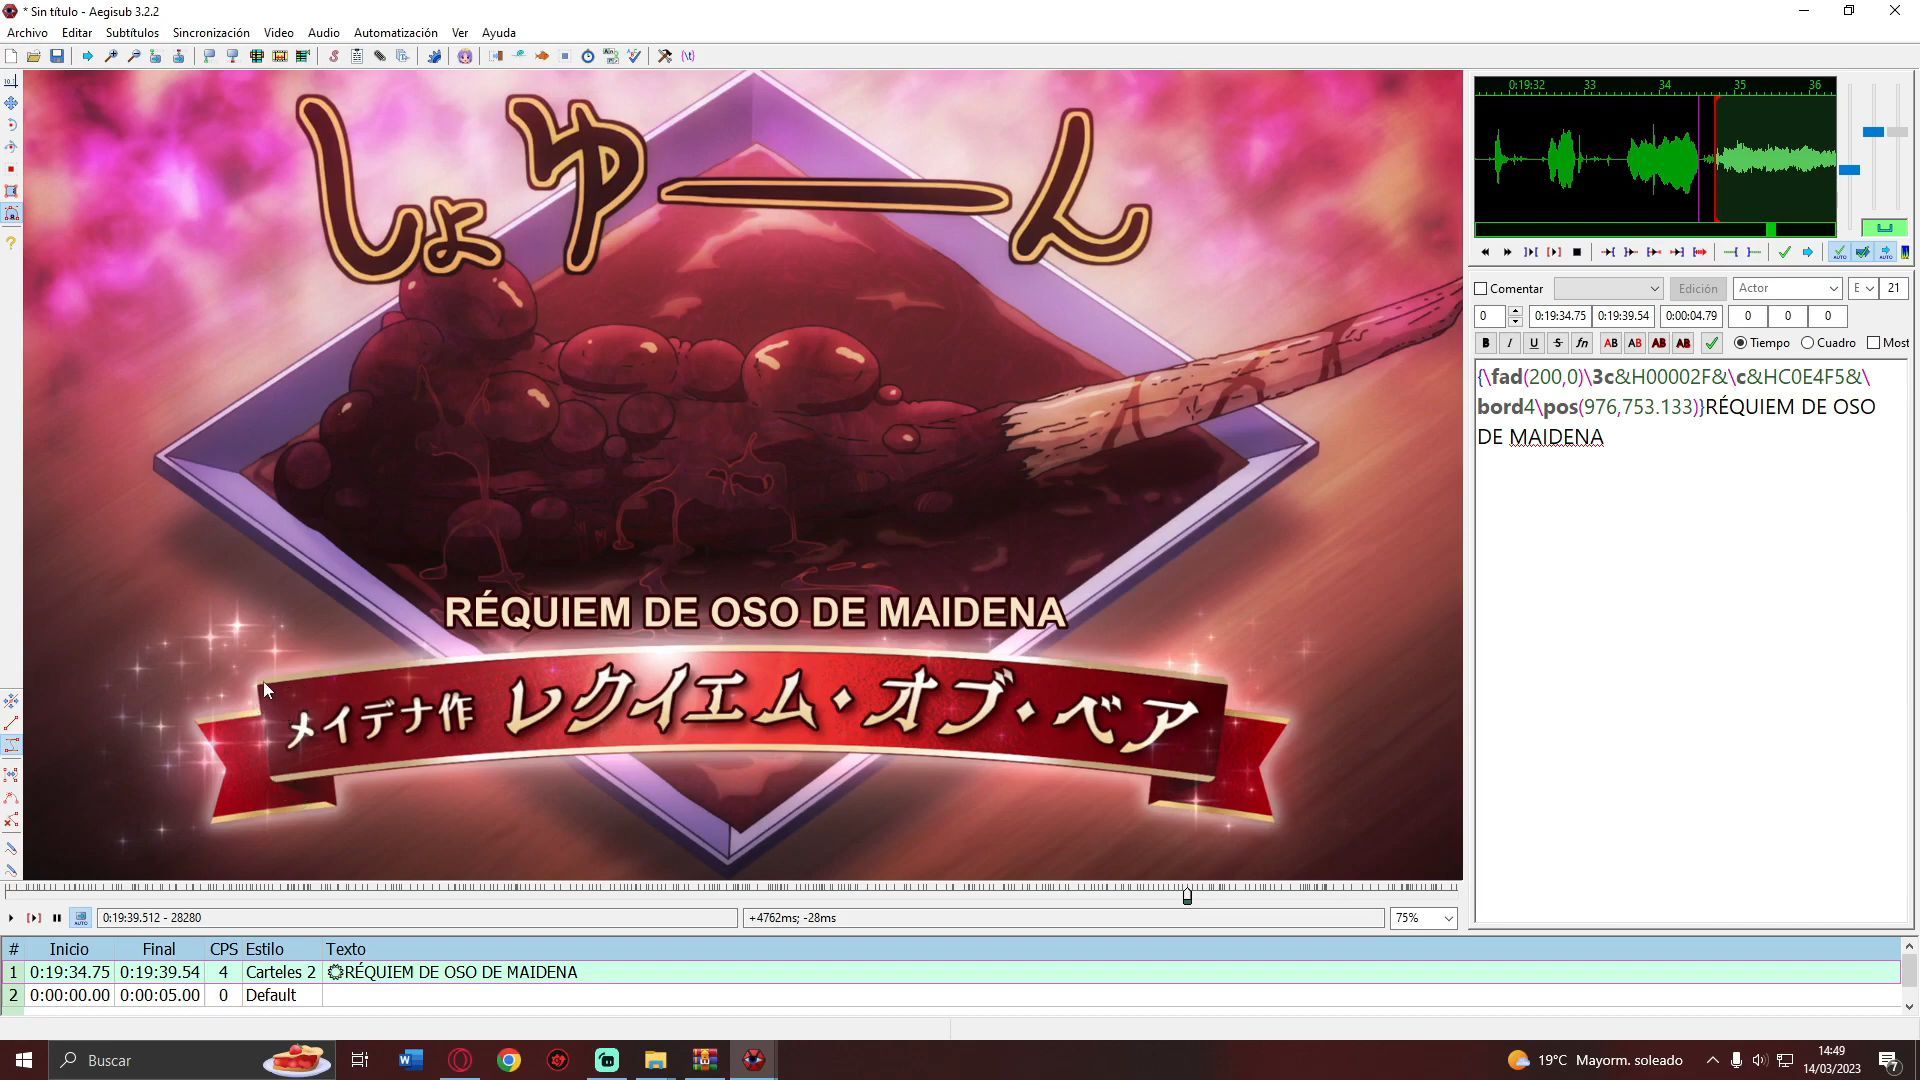Viewport: 1920px width, 1080px height.
Task: Commit line with green checkmark in edit box
Action: pos(1712,343)
